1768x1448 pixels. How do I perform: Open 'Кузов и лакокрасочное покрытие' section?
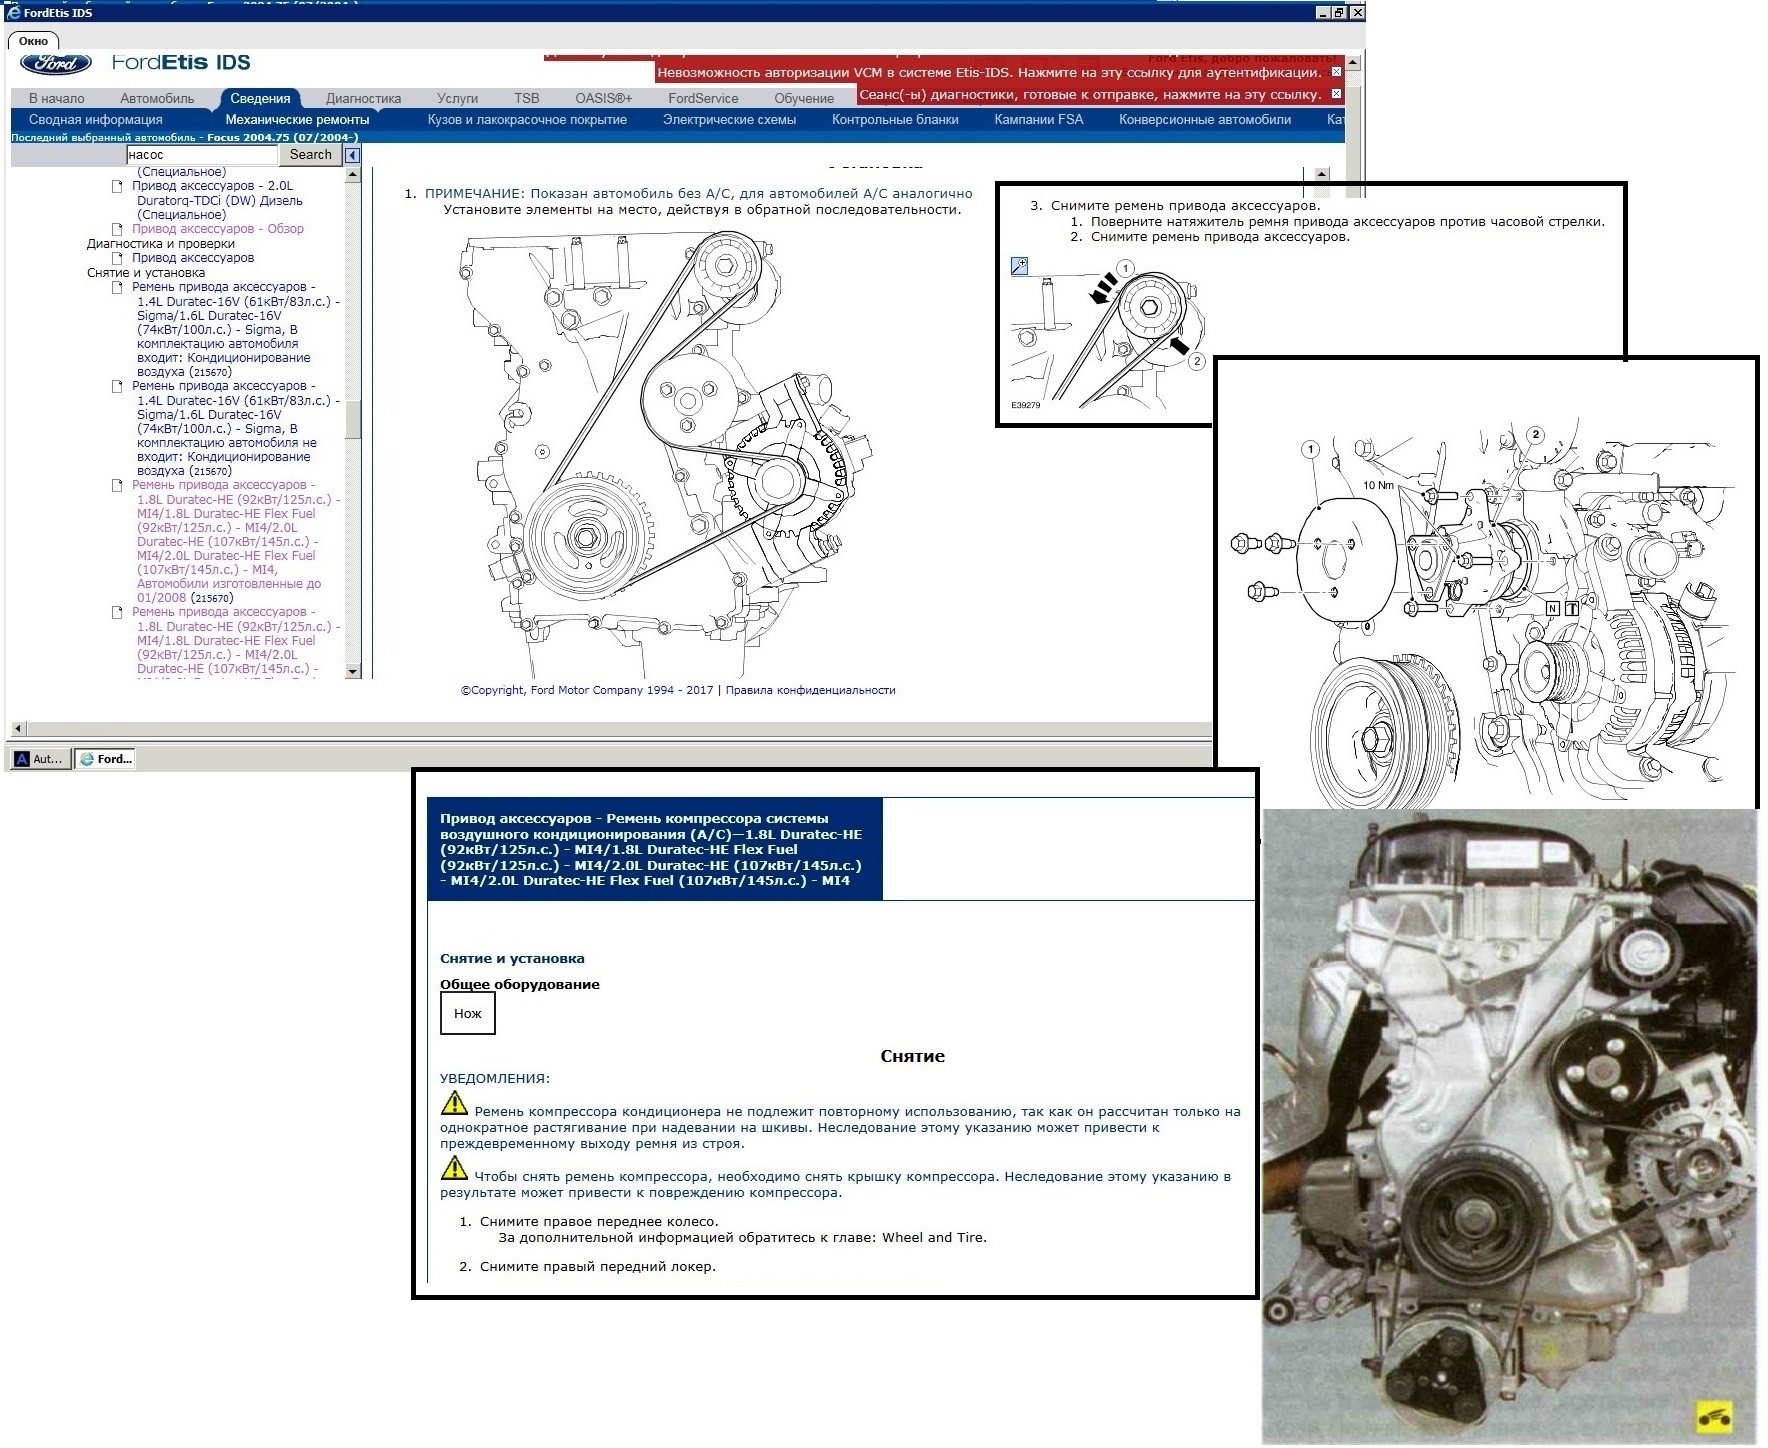pyautogui.click(x=527, y=119)
